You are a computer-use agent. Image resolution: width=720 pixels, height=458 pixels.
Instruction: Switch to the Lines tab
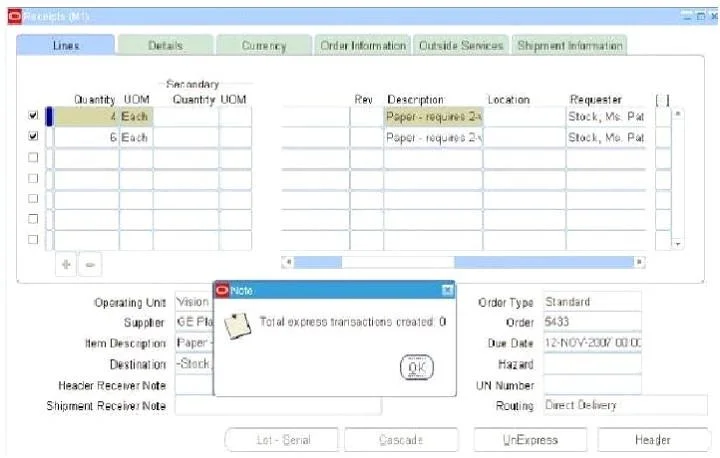coord(66,45)
